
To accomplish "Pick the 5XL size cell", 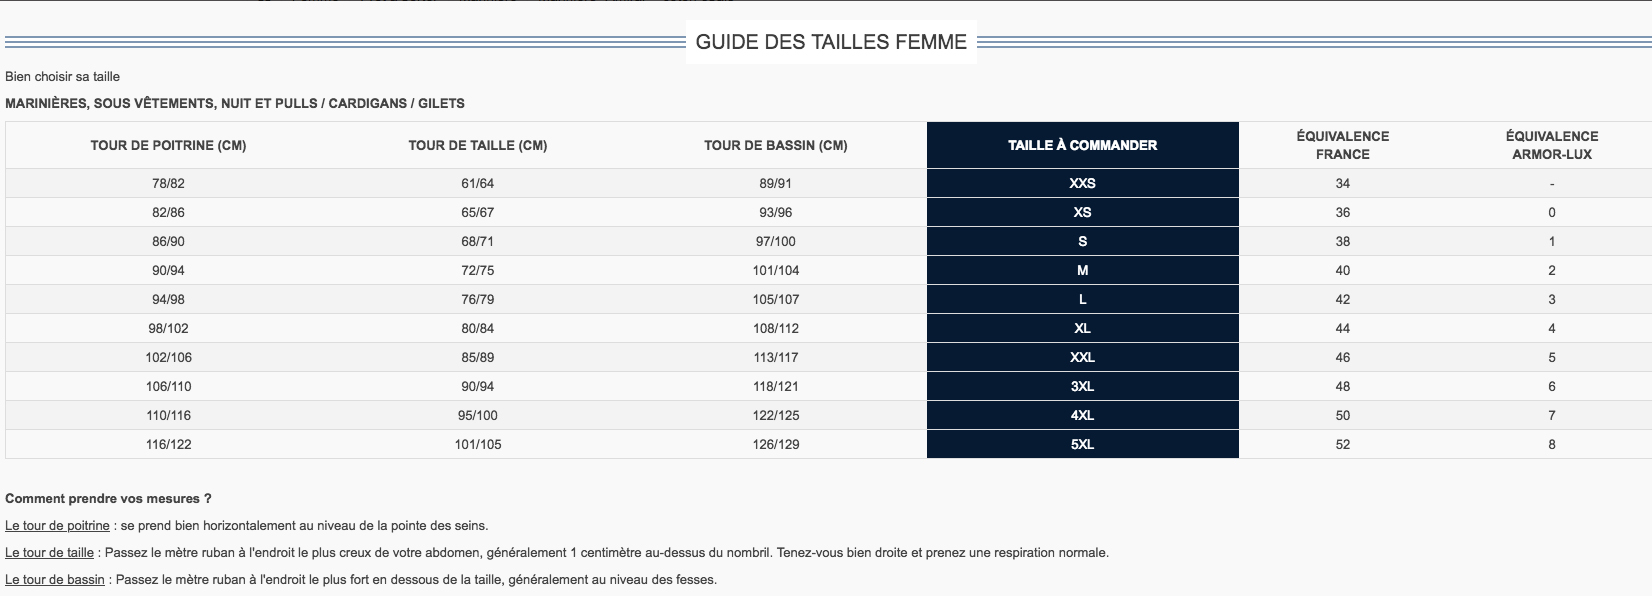I will (1083, 444).
